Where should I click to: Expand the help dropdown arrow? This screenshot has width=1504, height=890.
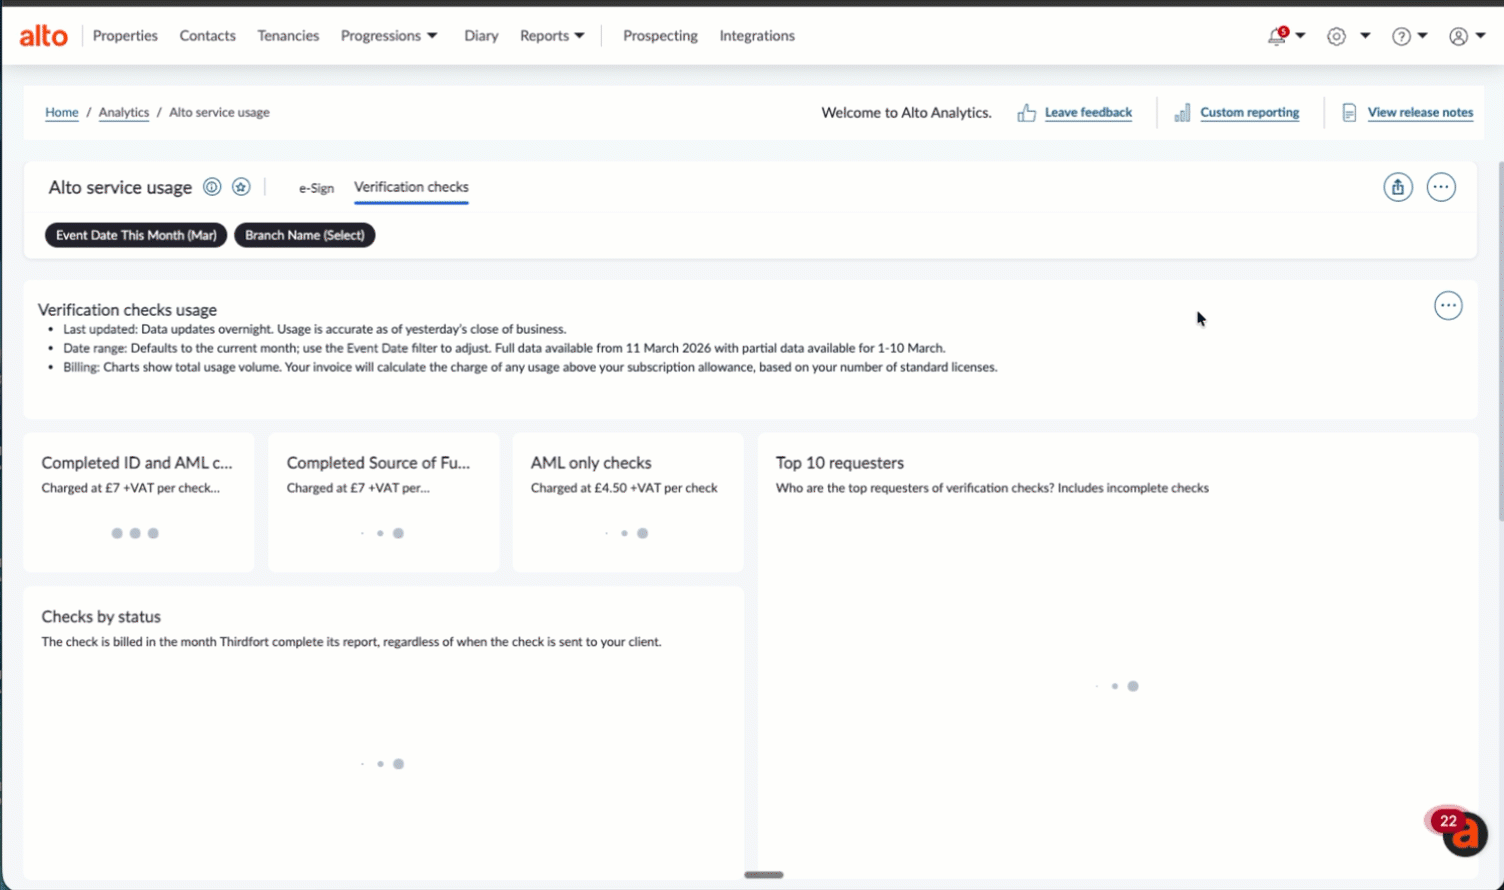pos(1422,36)
